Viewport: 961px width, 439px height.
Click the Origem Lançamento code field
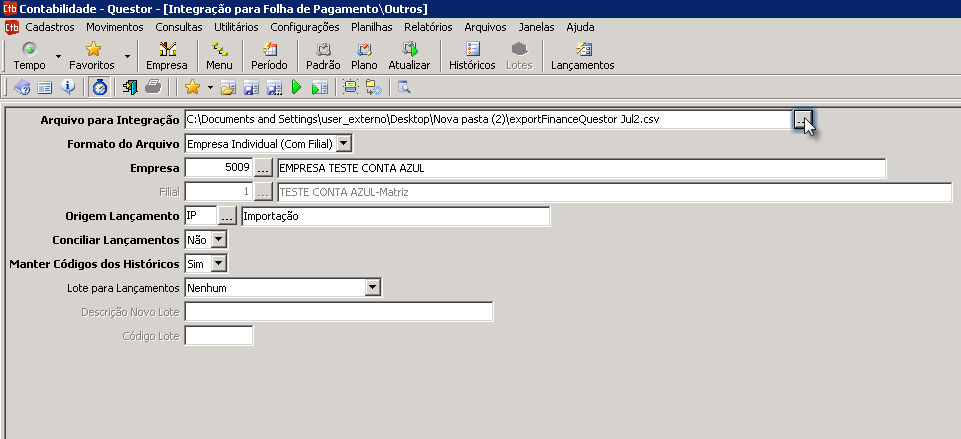200,216
